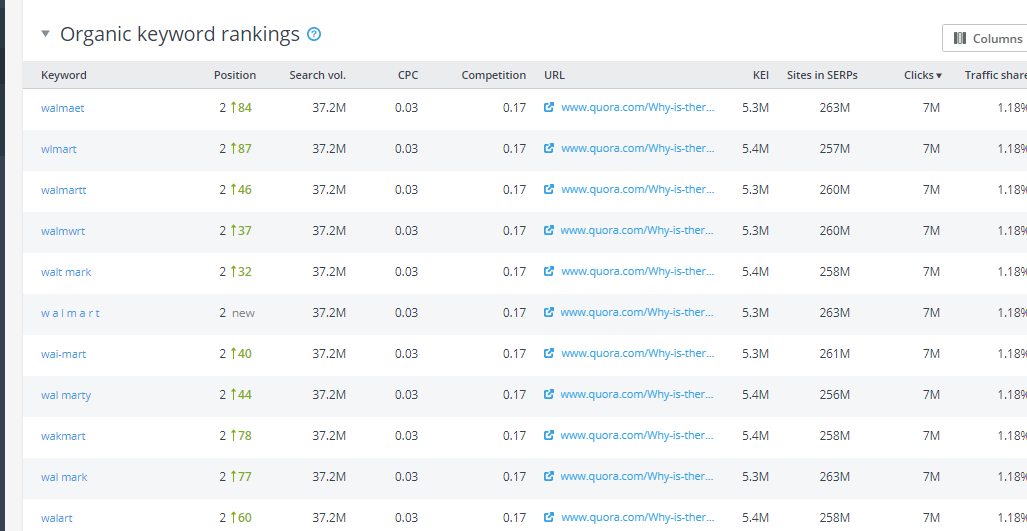This screenshot has width=1027, height=531.
Task: Open the wai-mart keyword link
Action: point(64,354)
